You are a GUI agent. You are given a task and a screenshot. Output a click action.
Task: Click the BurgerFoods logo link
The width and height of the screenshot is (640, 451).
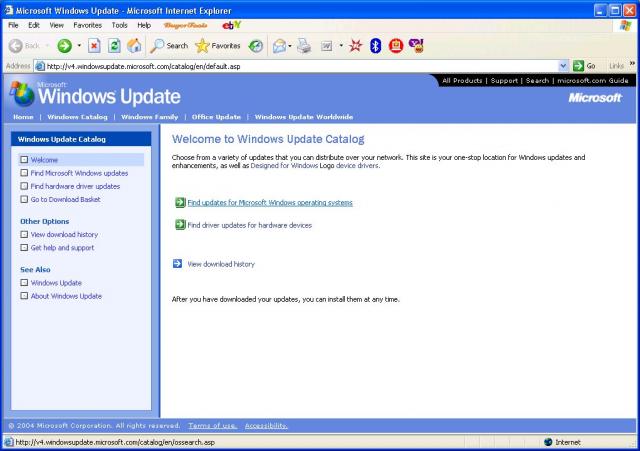click(x=185, y=25)
